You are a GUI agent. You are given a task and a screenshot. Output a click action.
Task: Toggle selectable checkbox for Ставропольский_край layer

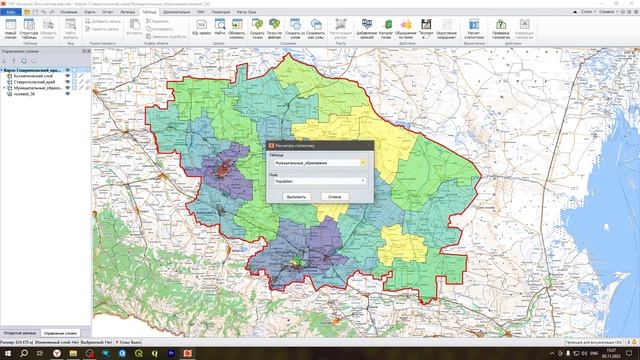coord(74,82)
